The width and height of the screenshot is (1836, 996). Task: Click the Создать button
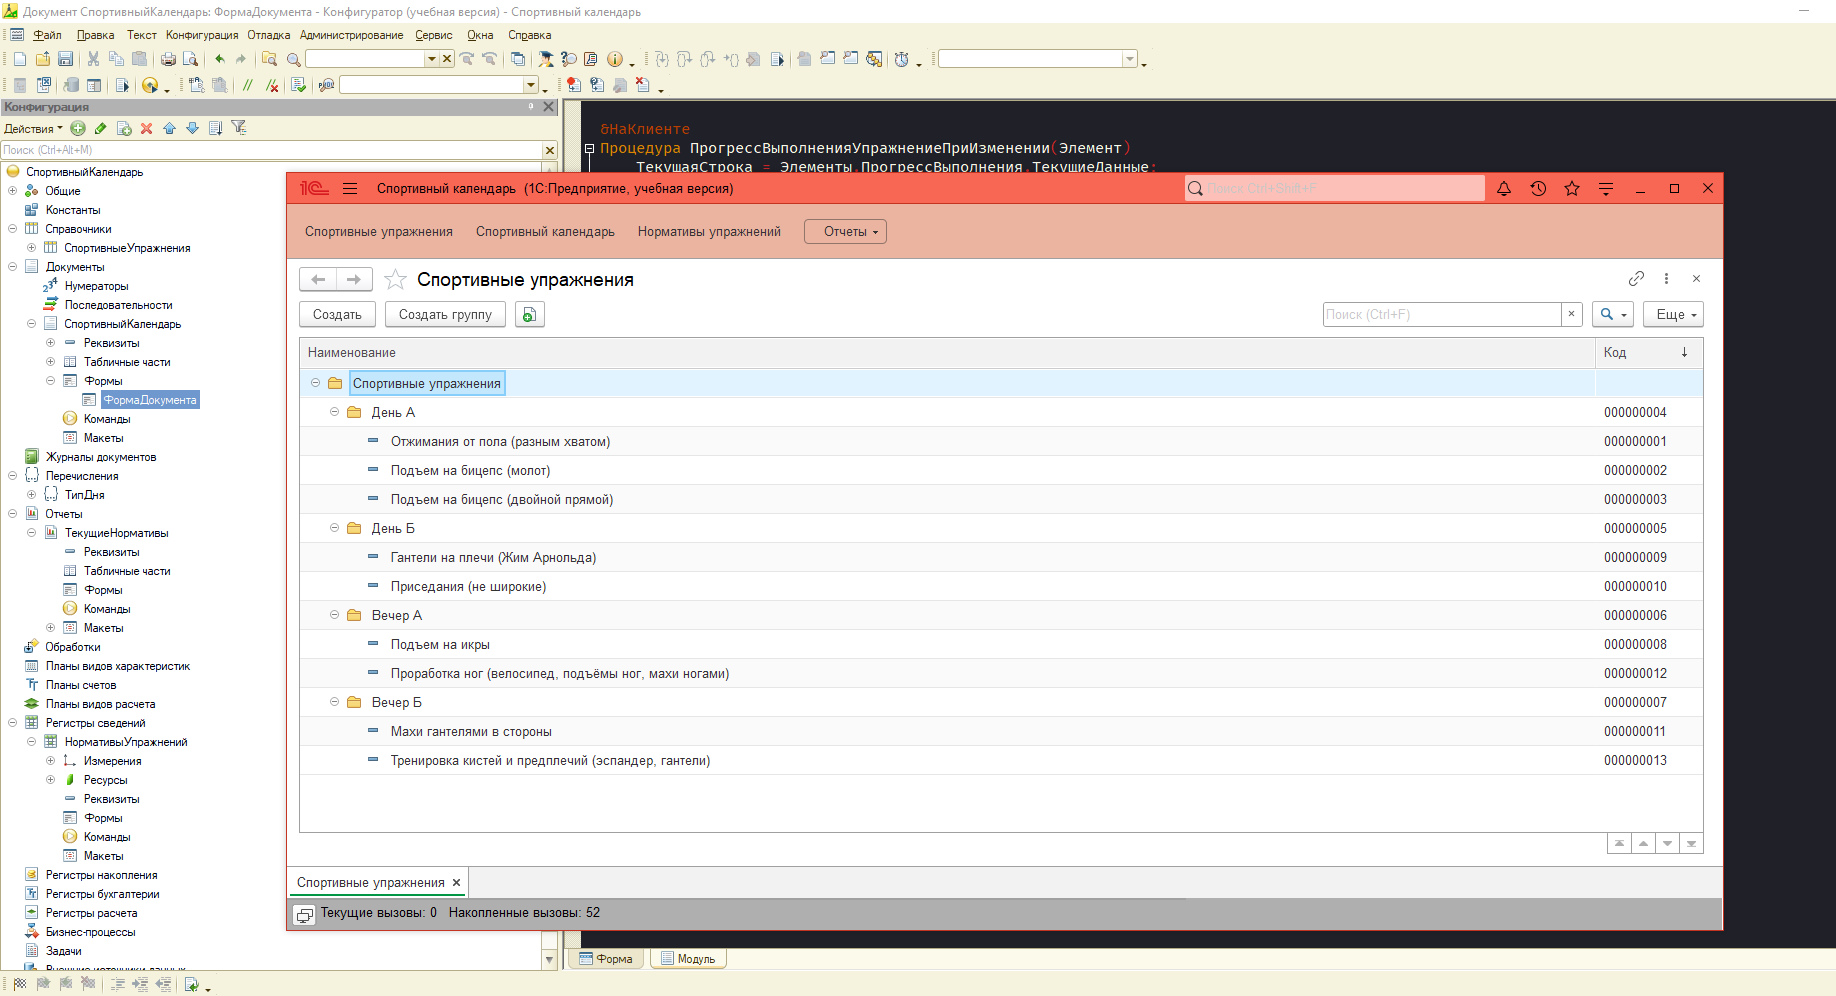[x=337, y=314]
